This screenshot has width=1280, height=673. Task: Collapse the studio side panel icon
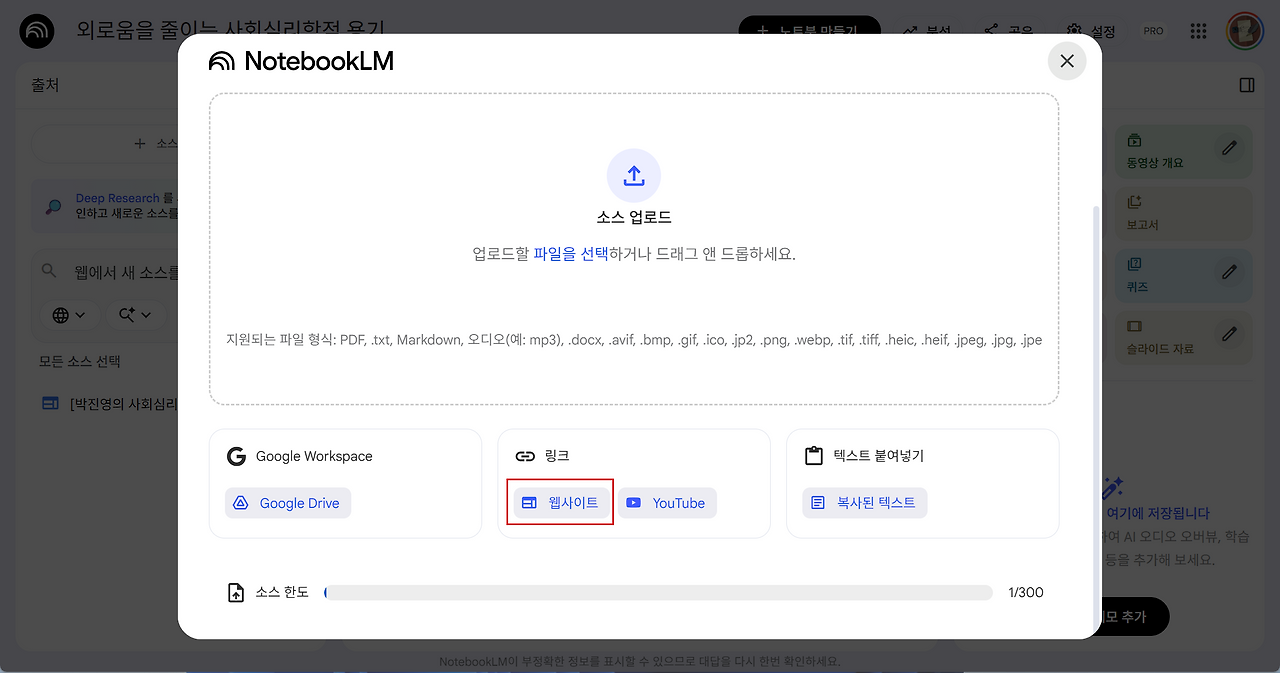pos(1246,85)
